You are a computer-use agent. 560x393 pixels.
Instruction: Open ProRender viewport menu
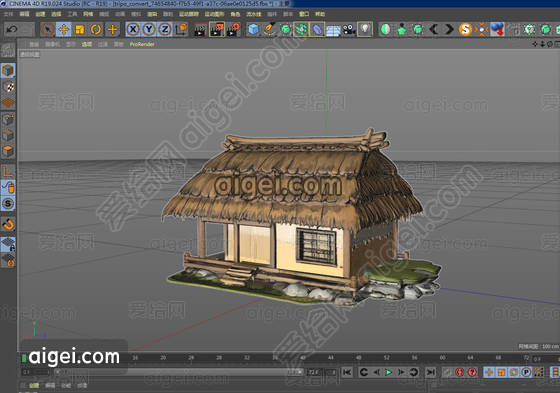tap(142, 44)
